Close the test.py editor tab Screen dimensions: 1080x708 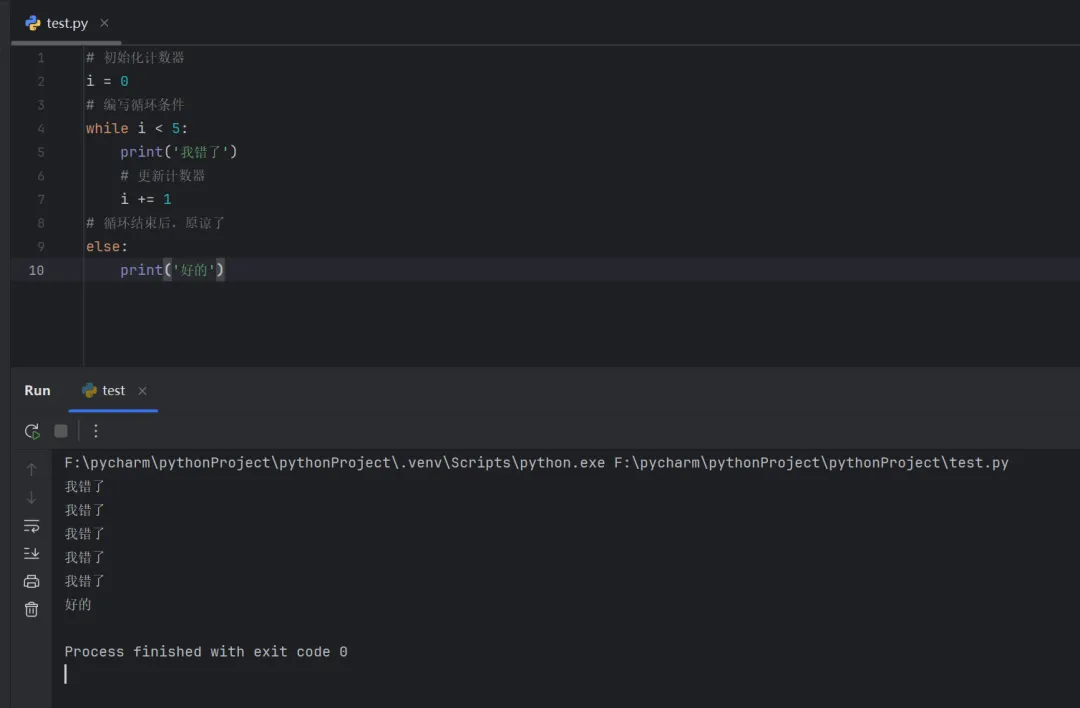105,23
